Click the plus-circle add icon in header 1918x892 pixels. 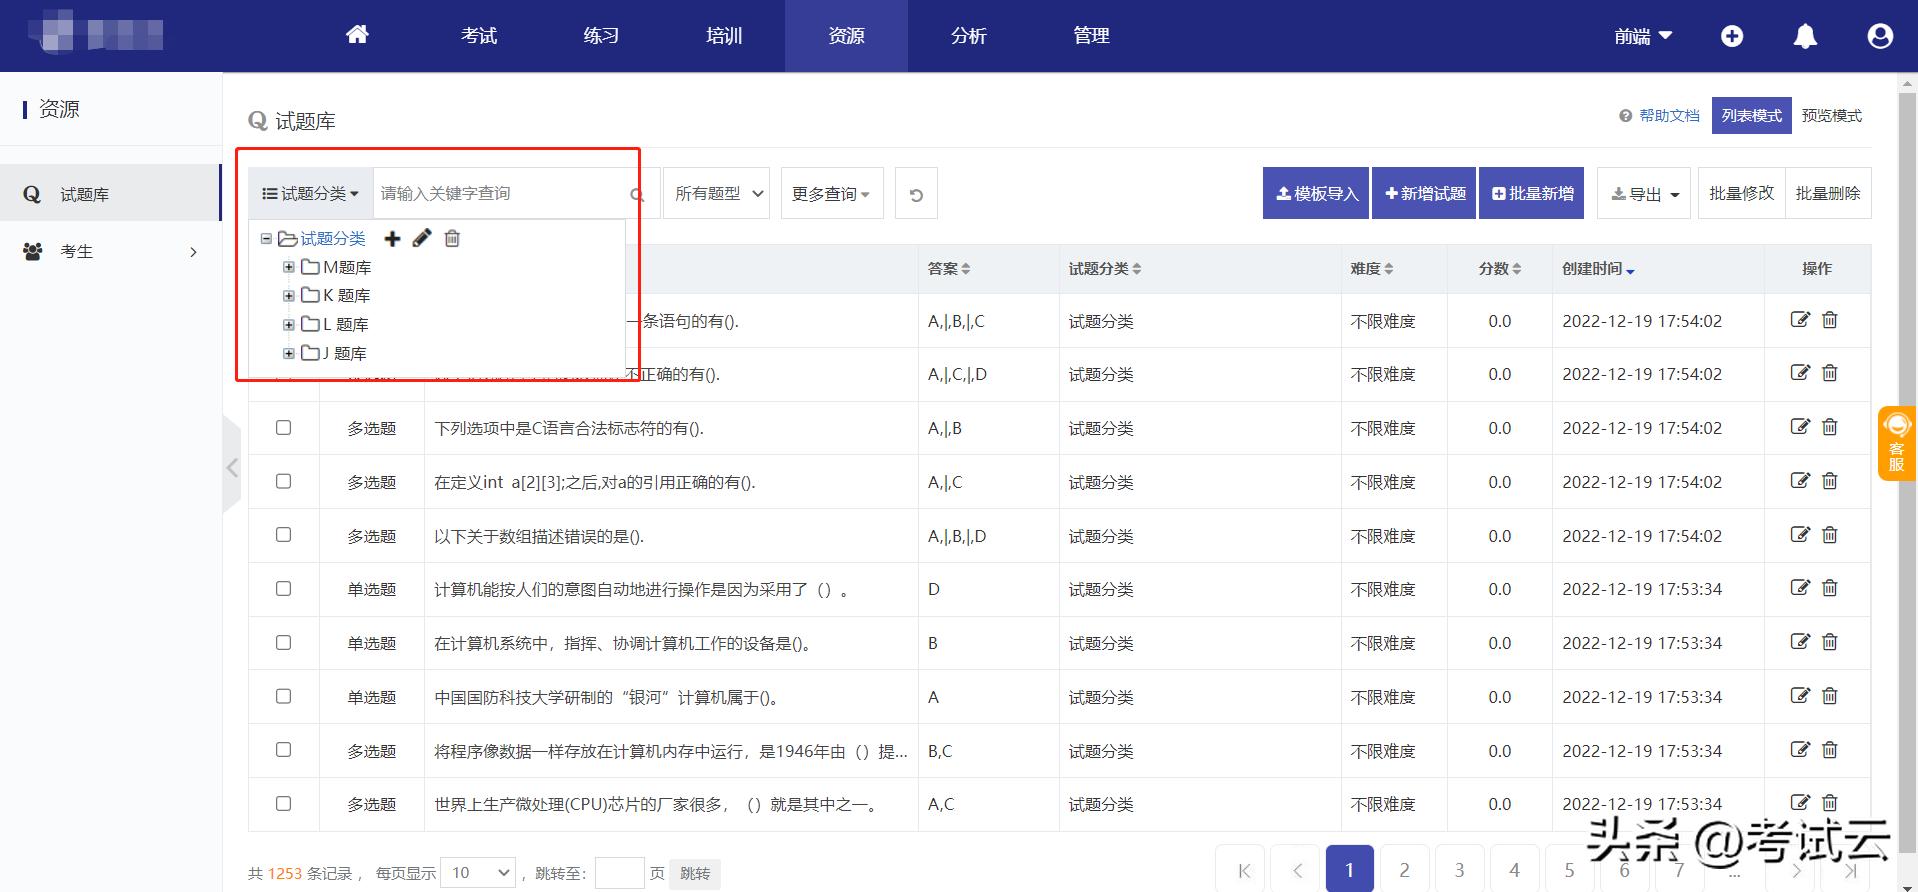pyautogui.click(x=1732, y=36)
